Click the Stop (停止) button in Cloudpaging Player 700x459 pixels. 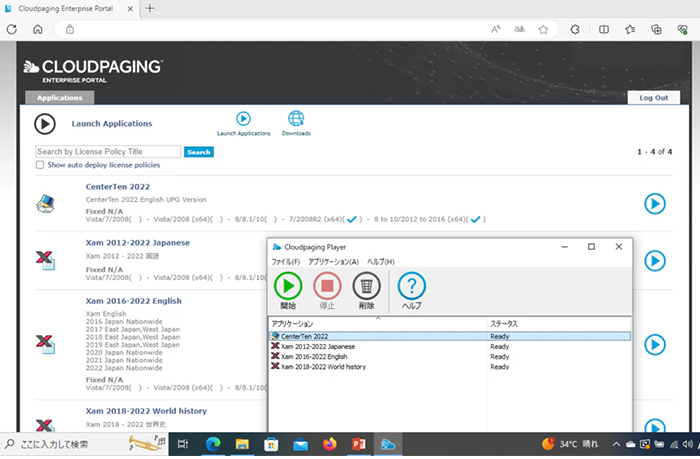(327, 286)
